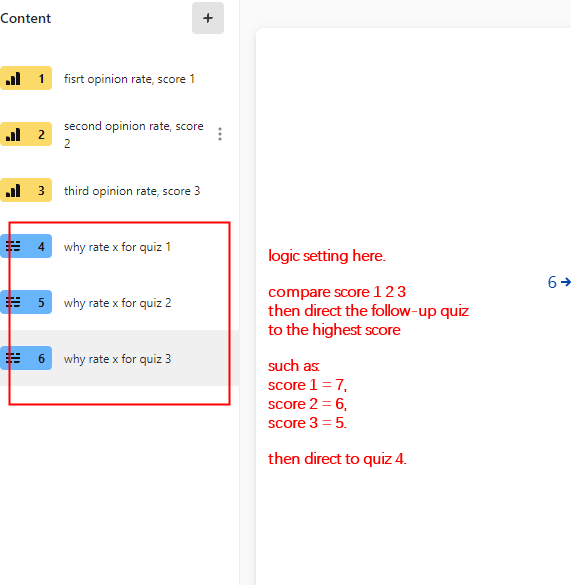The image size is (571, 585).
Task: Click opinion scale icon for question 2
Action: (13, 135)
